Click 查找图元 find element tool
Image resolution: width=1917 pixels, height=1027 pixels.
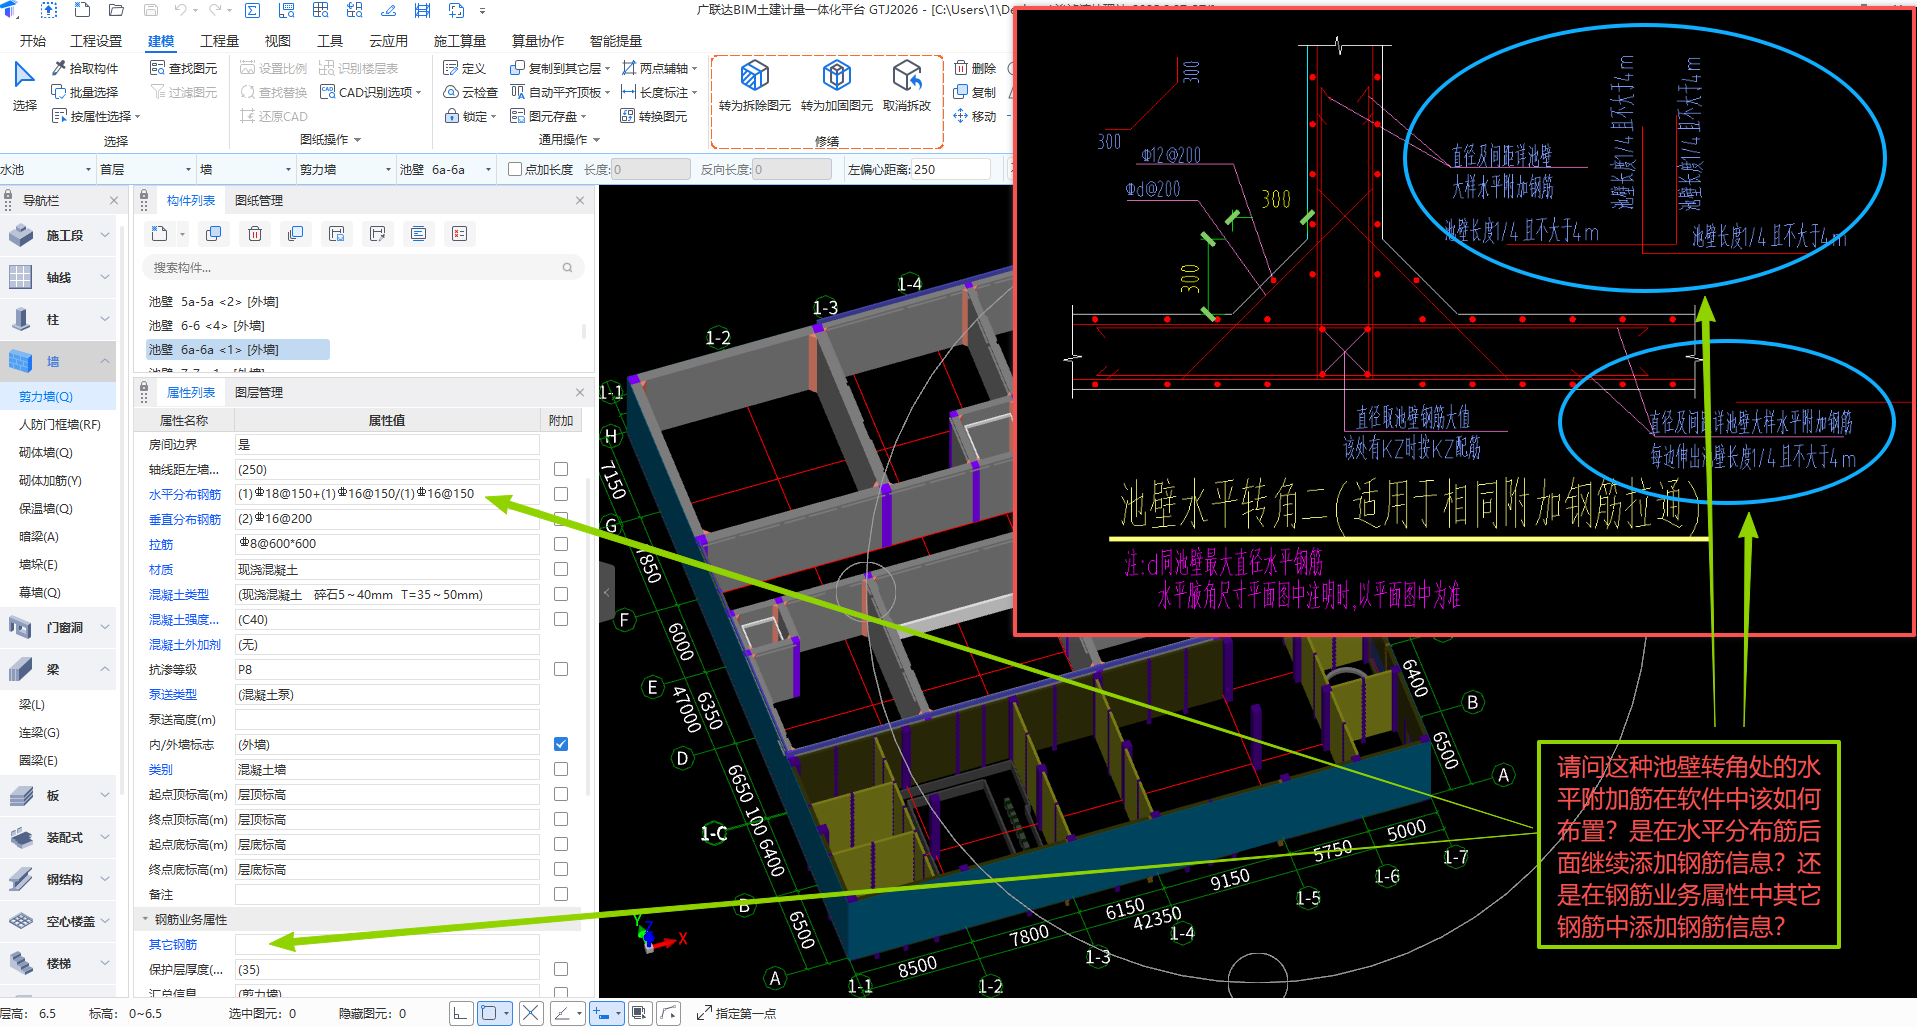point(183,68)
